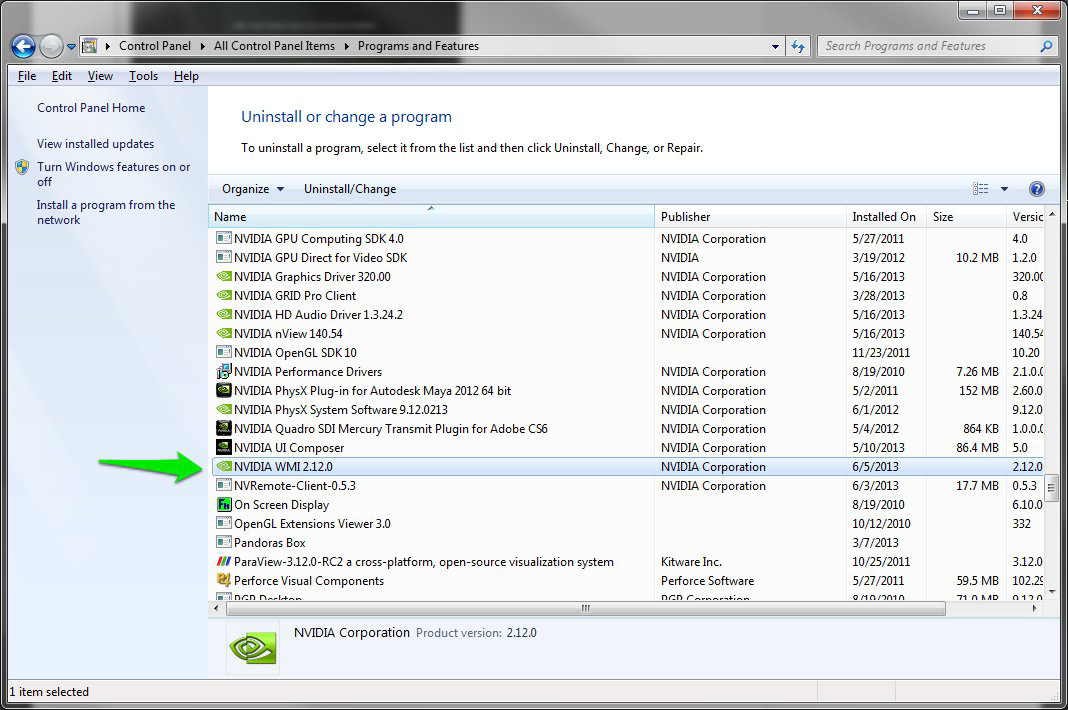Click the NVIDIA GPU Computing SDK 4.0 icon

[223, 238]
